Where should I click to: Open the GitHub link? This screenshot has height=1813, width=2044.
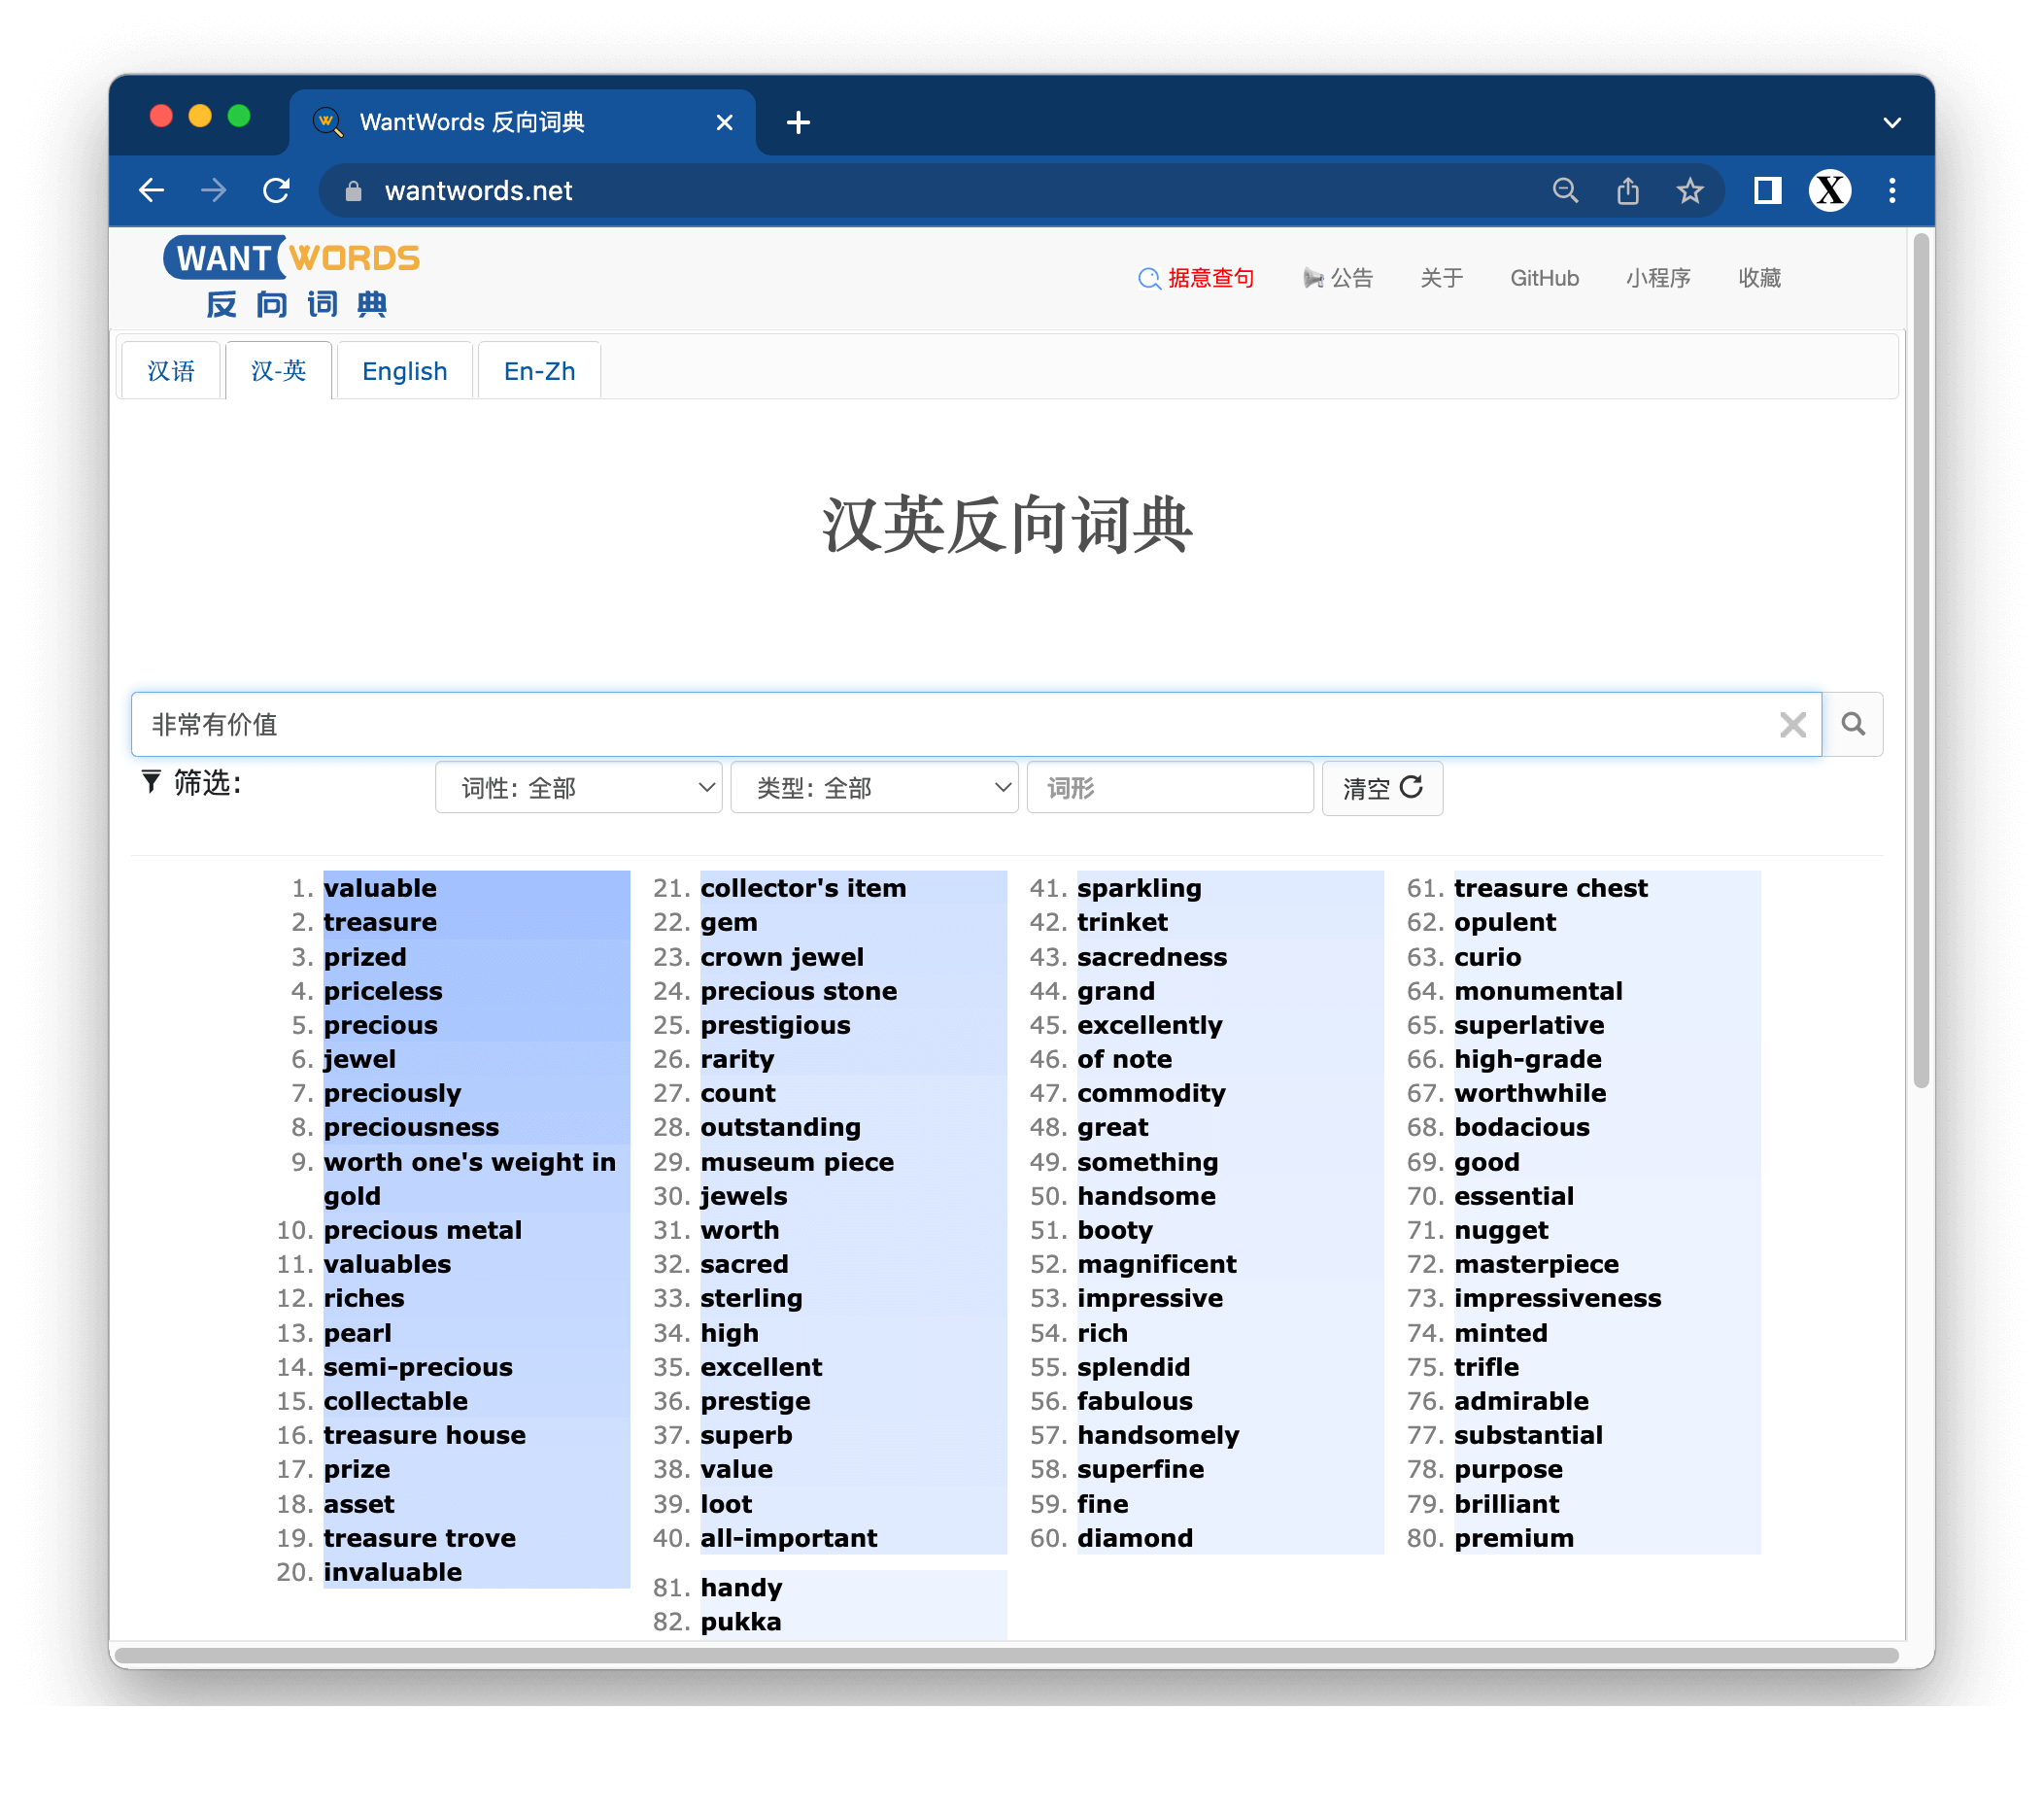pyautogui.click(x=1544, y=278)
